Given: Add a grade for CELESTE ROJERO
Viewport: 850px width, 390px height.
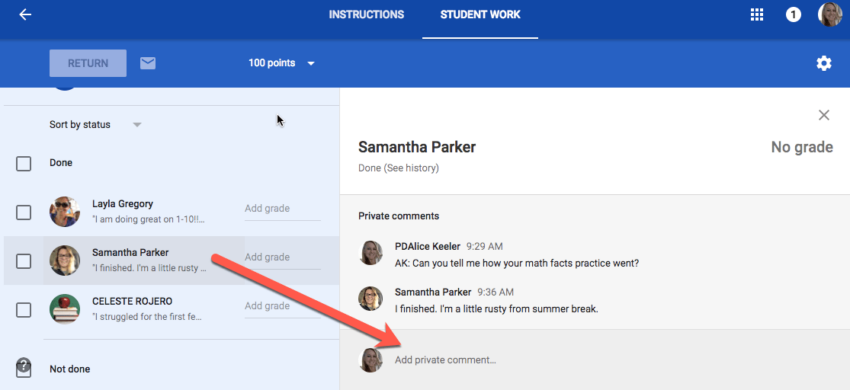Looking at the screenshot, I should pos(282,306).
